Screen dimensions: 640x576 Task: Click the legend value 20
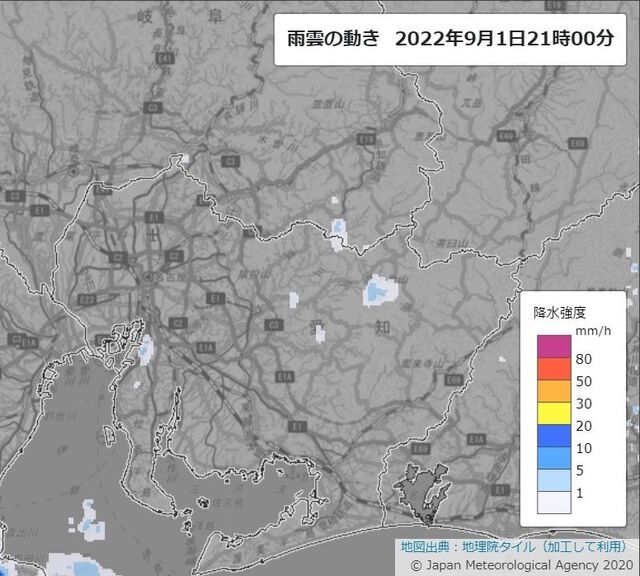click(x=584, y=426)
